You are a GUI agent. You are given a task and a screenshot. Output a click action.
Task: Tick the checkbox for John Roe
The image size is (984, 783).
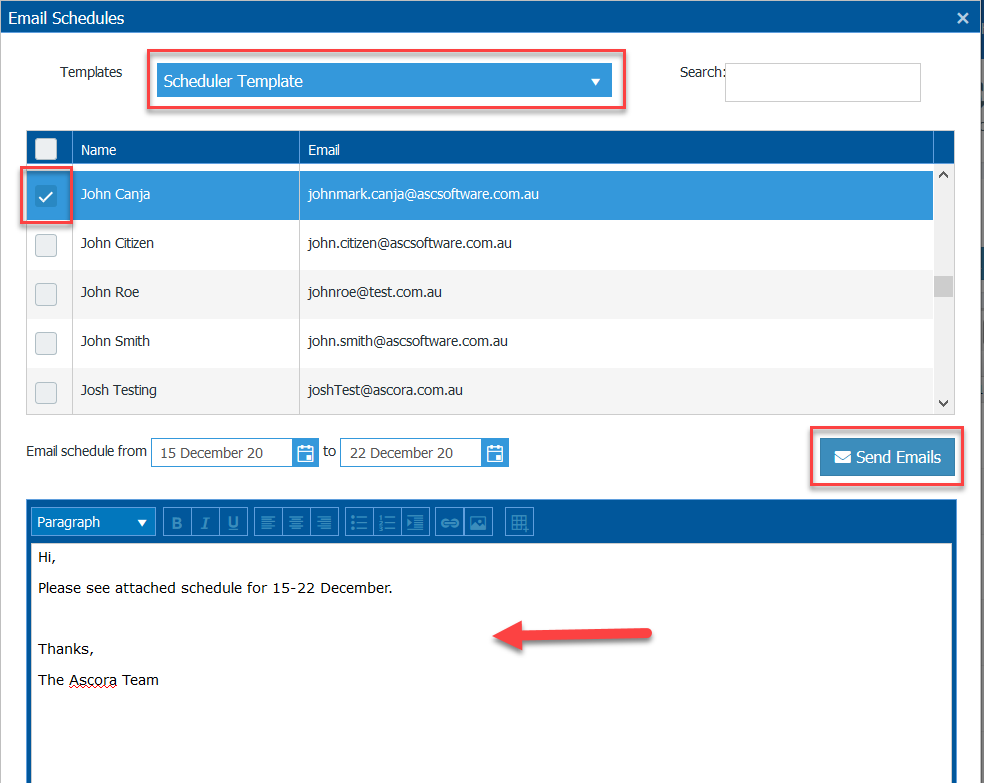(x=46, y=294)
